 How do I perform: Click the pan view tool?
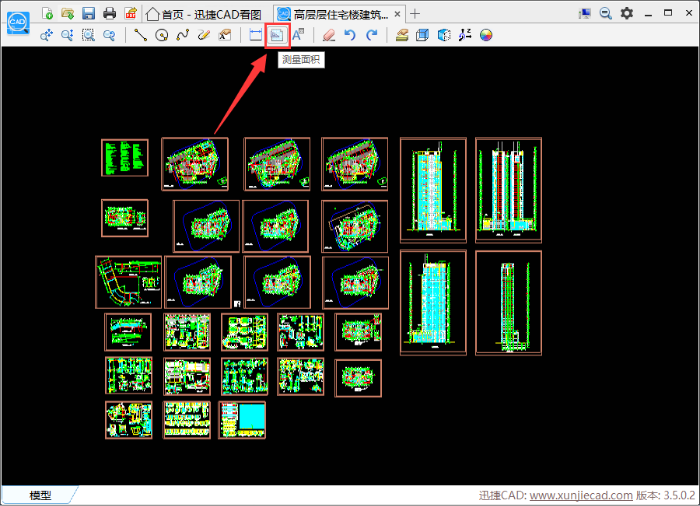[46, 35]
